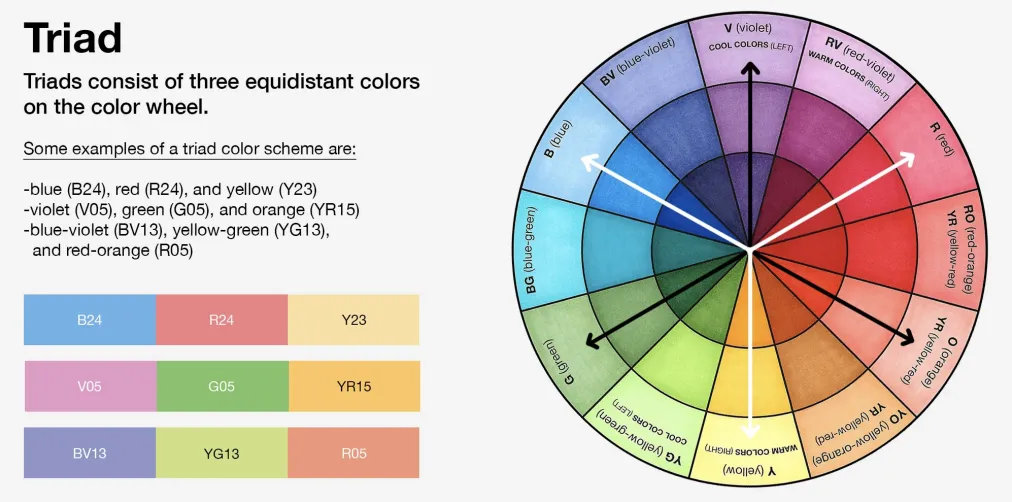Click the Y (yellow) wheel segment
The width and height of the screenshot is (1012, 502).
click(749, 455)
